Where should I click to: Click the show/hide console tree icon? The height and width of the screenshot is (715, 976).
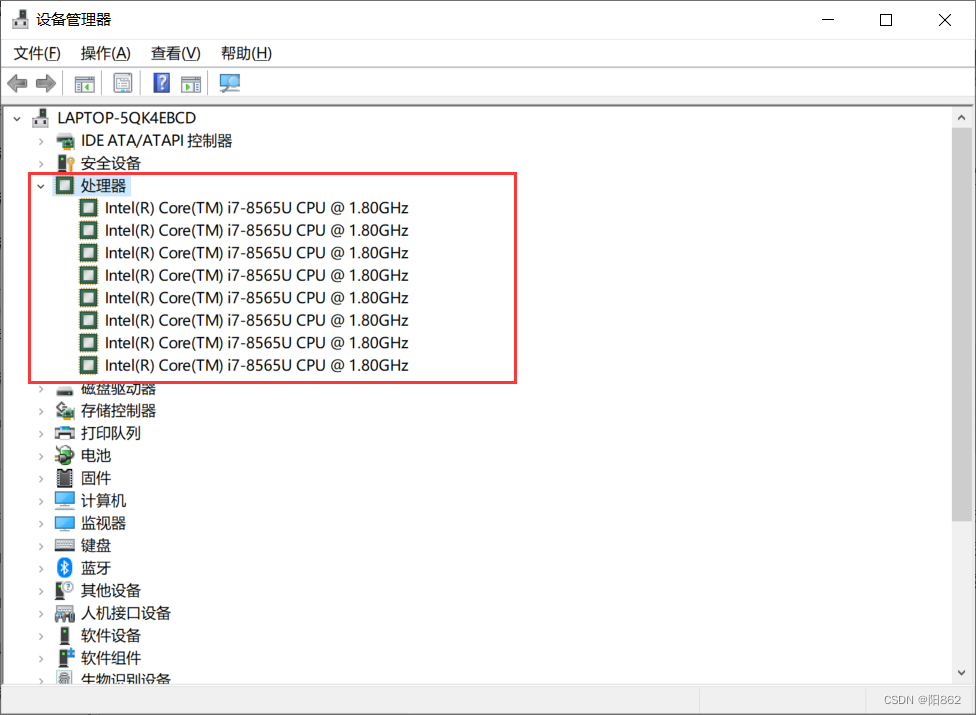[x=84, y=83]
